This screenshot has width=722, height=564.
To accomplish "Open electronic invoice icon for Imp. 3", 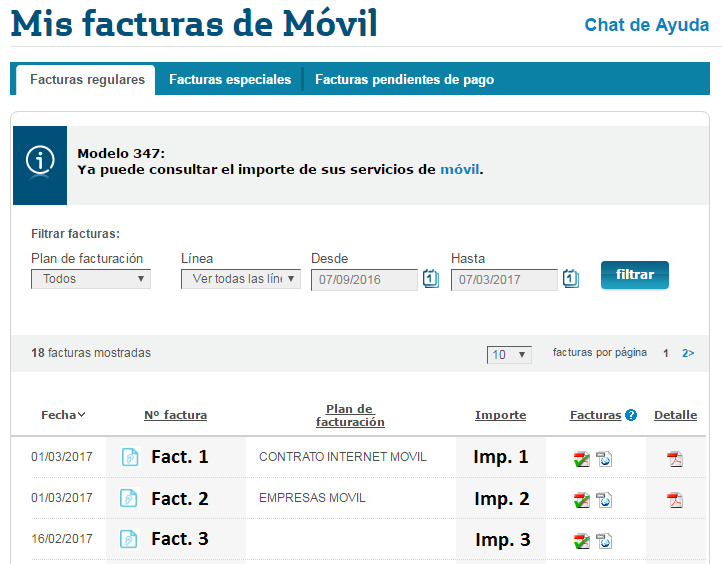I will point(604,540).
